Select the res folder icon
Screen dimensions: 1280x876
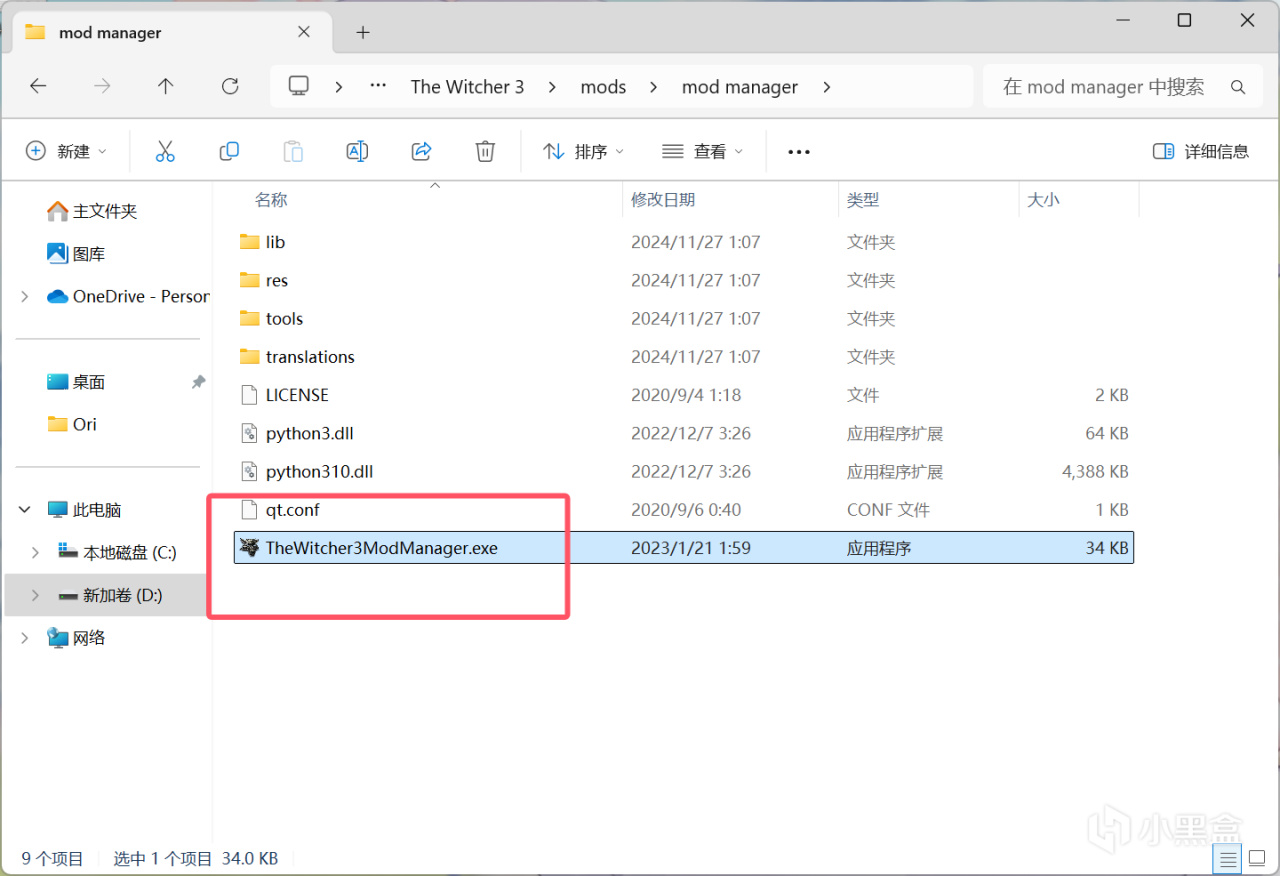point(250,280)
